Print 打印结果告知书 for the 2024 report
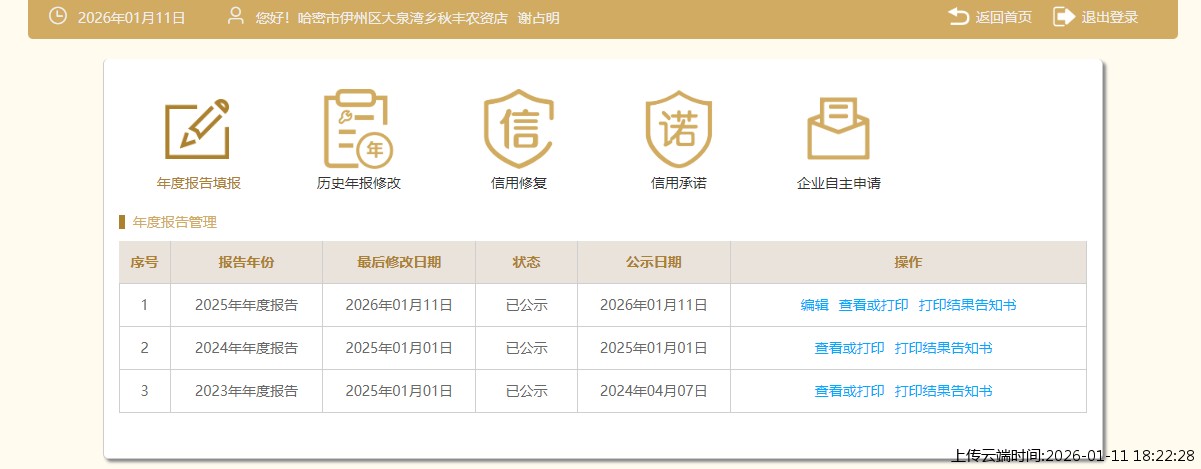 (943, 348)
